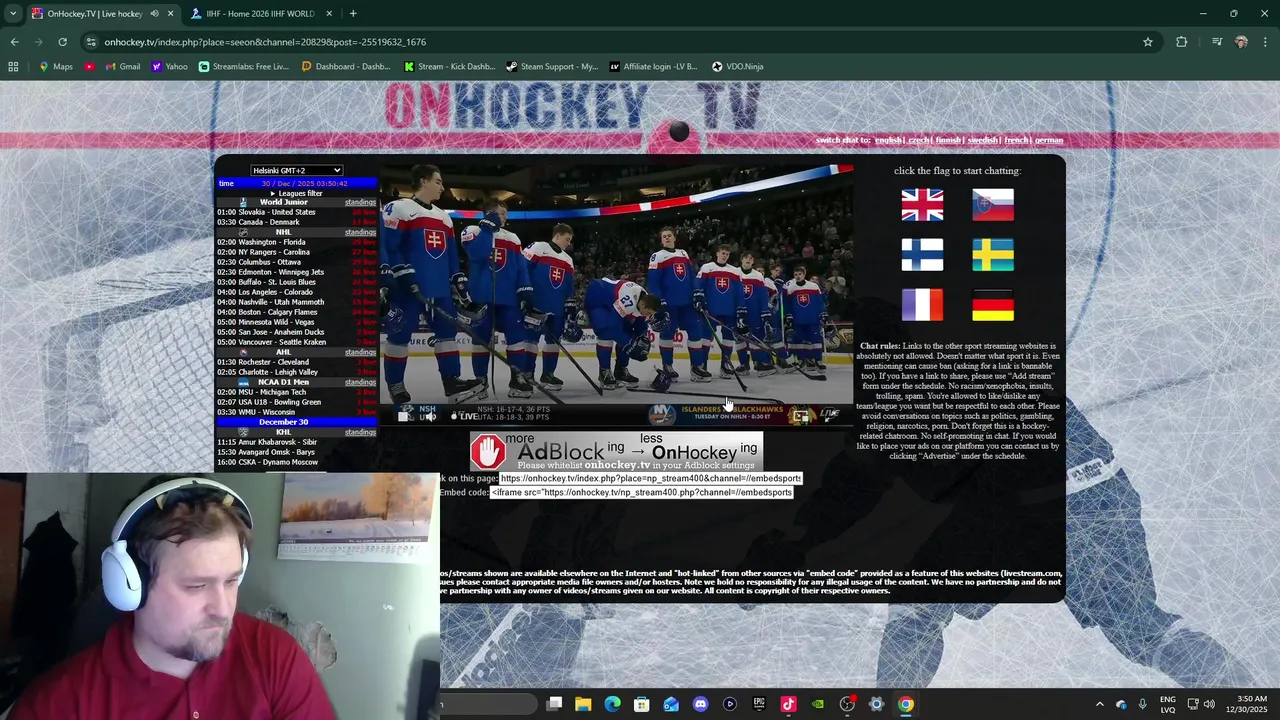The width and height of the screenshot is (1280, 720).
Task: Open the Yahoo bookmark
Action: coord(169,67)
